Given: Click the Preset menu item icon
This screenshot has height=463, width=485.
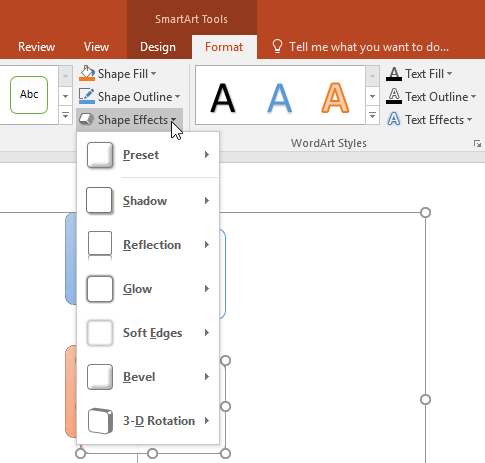Looking at the screenshot, I should coord(100,155).
